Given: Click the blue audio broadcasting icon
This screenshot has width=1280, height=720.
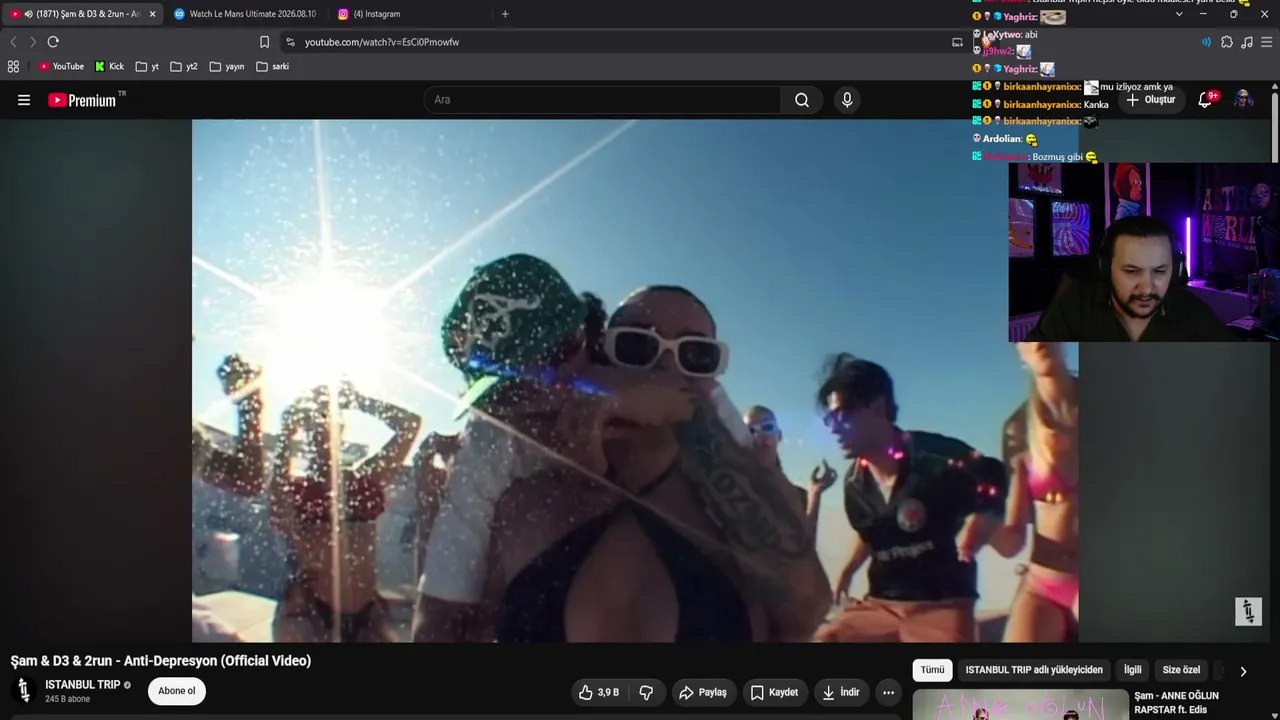Looking at the screenshot, I should coord(1206,42).
